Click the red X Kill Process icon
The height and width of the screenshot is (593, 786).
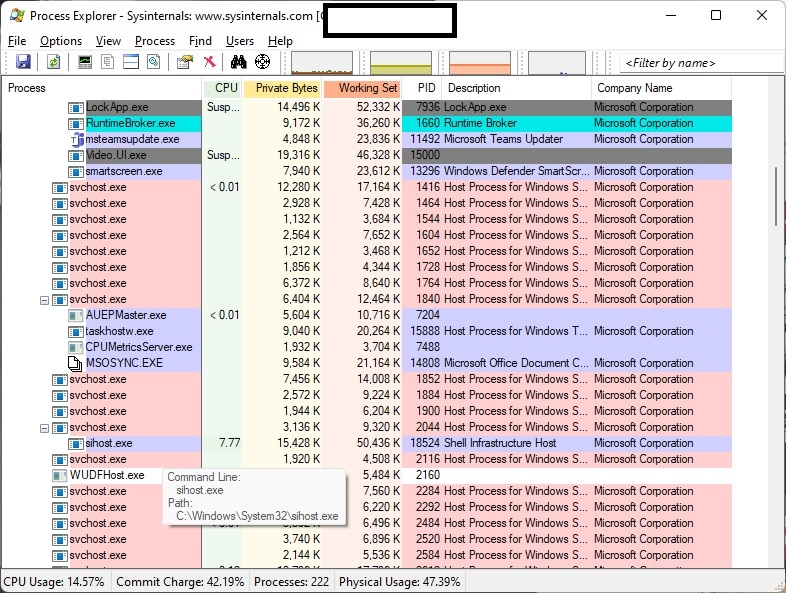click(x=210, y=62)
